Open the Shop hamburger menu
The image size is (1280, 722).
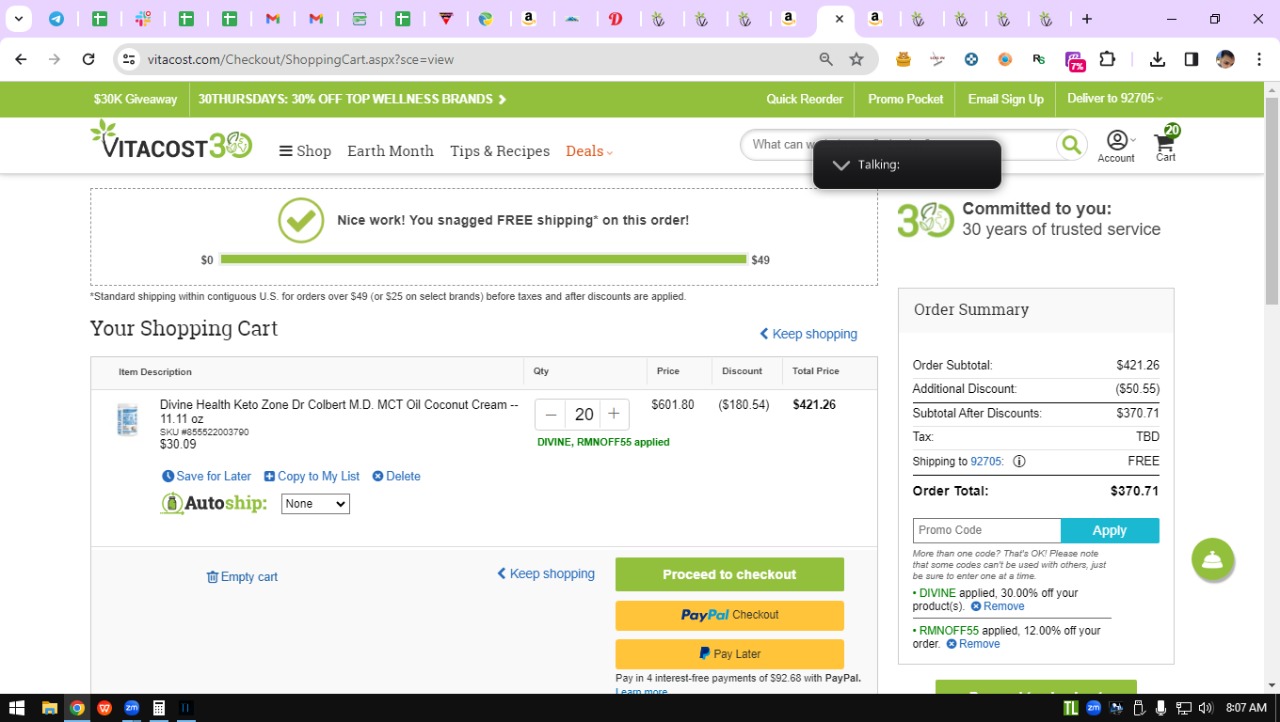click(x=305, y=151)
